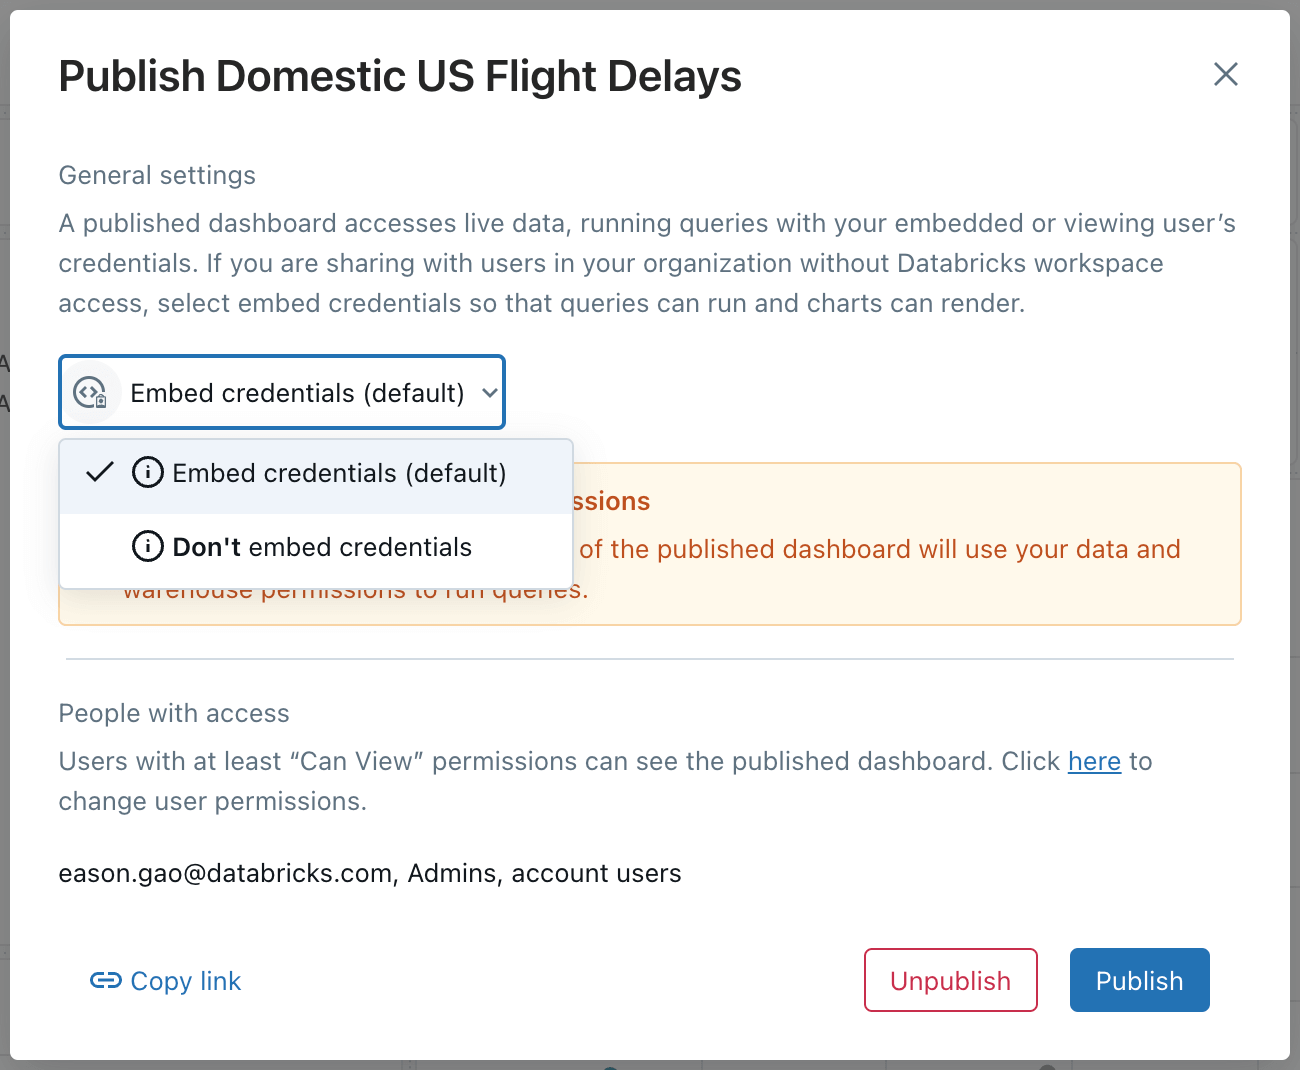Image resolution: width=1300 pixels, height=1070 pixels.
Task: Click the embed credentials icon in combo box
Action: 91,393
